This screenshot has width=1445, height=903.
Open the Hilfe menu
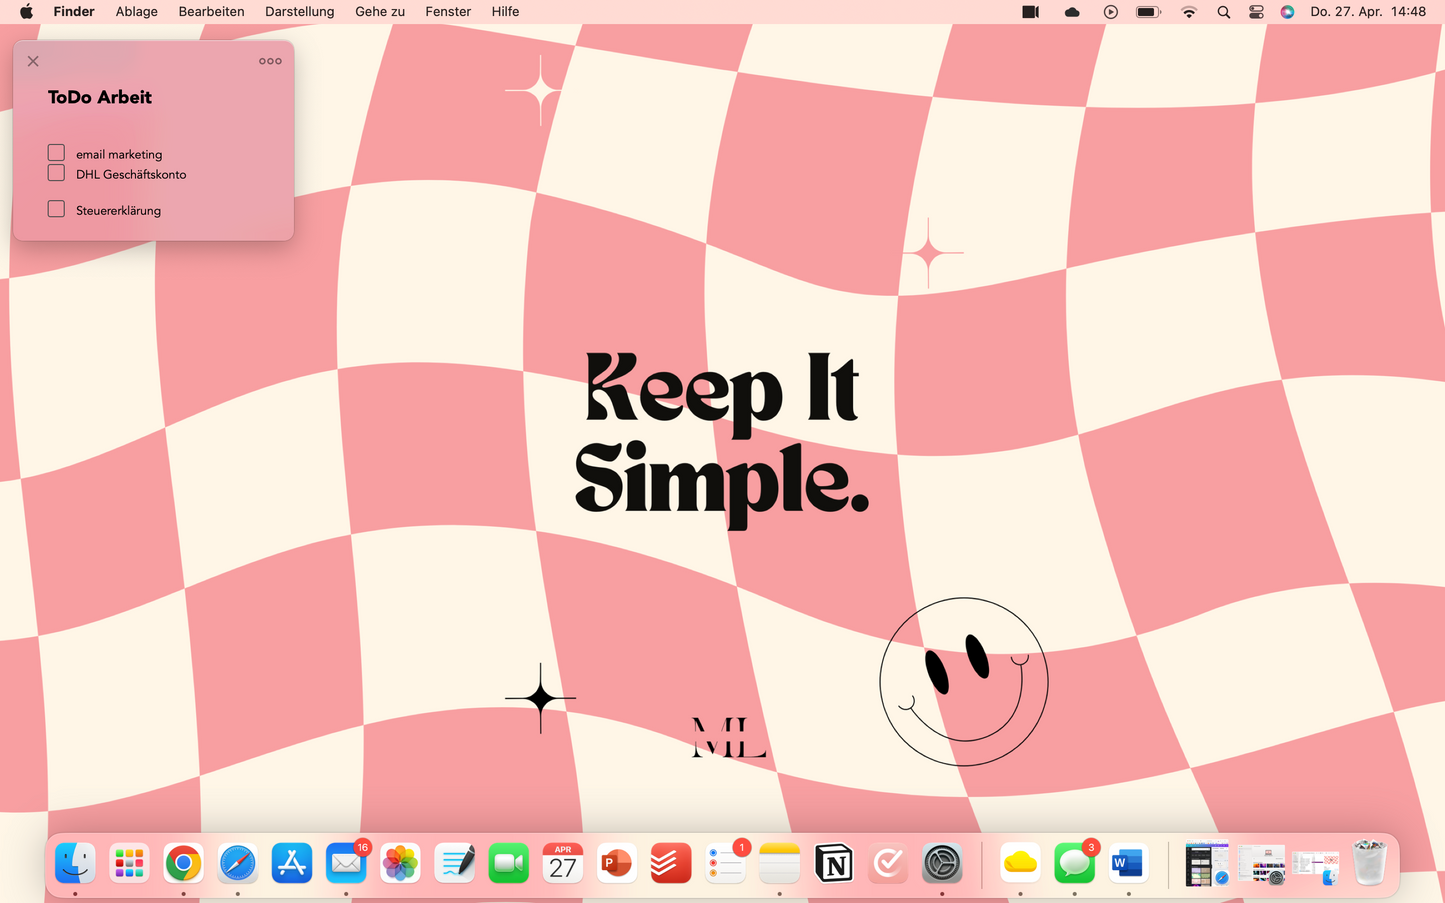tap(505, 12)
